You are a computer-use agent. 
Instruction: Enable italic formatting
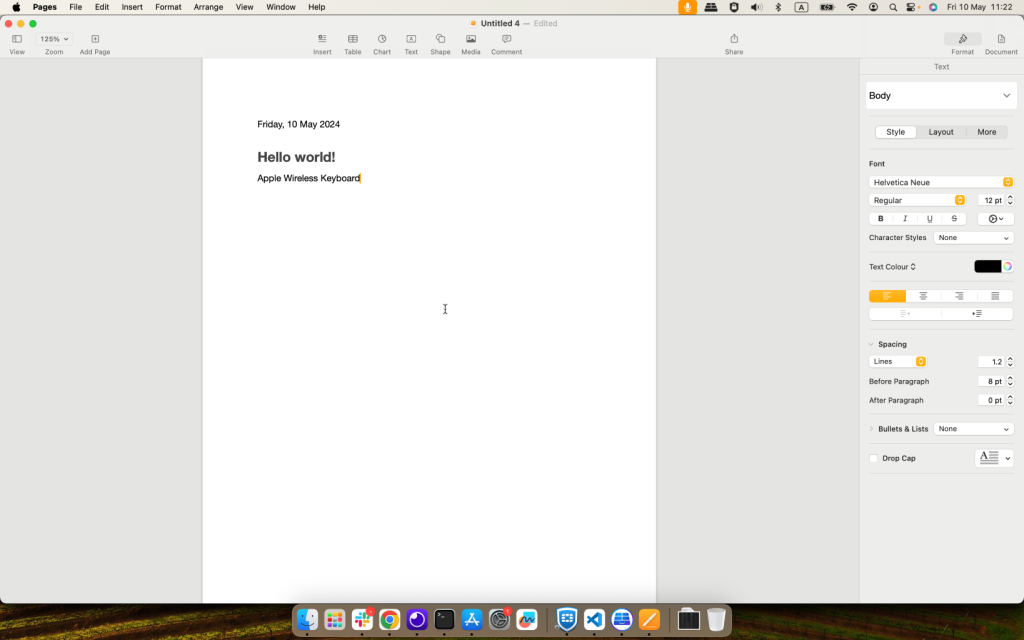click(907, 218)
